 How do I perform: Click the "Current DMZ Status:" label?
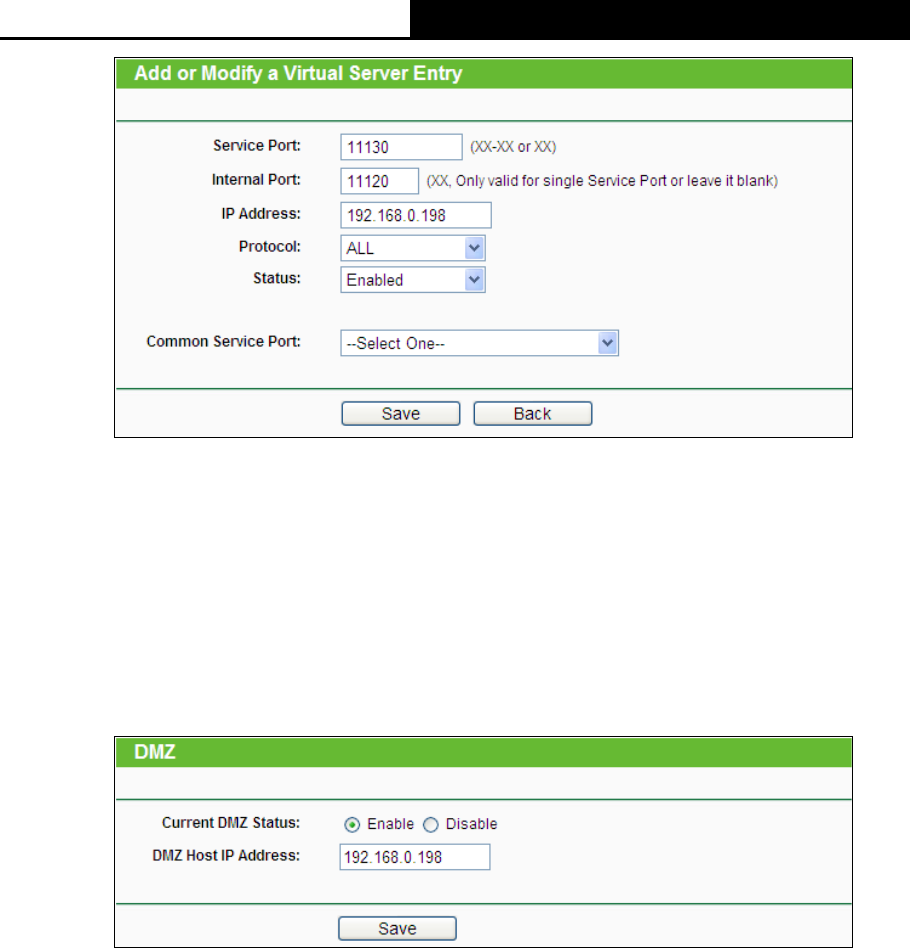point(230,823)
